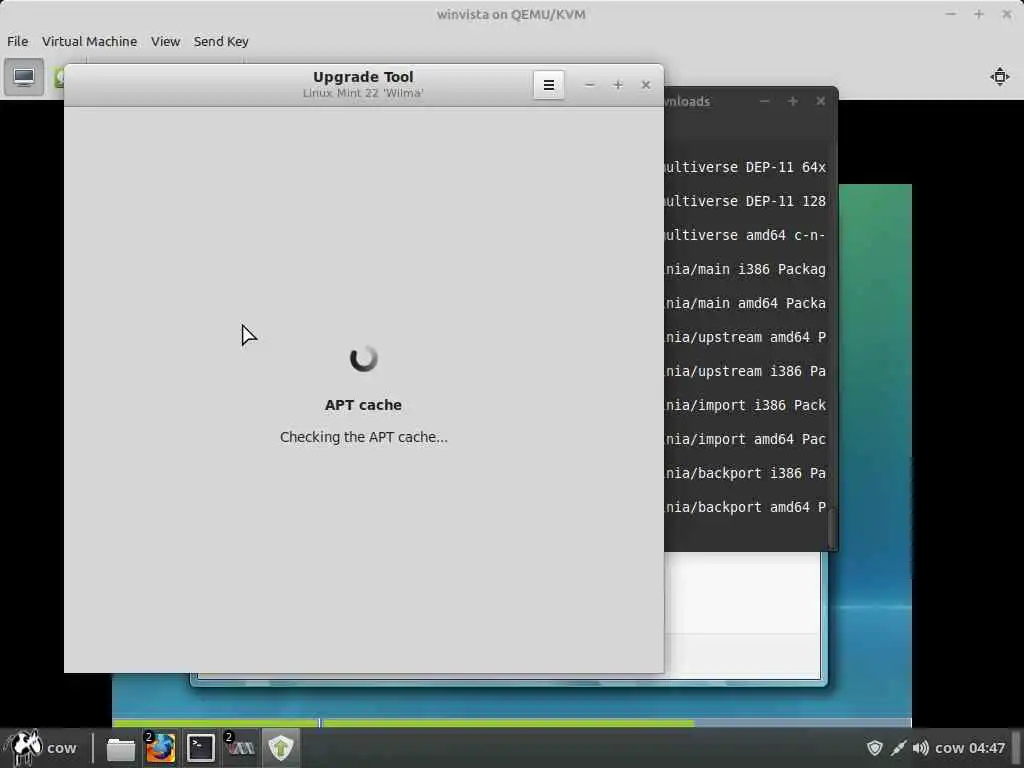The image size is (1024, 768).
Task: Close the Upgrade Tool window
Action: pyautogui.click(x=646, y=85)
